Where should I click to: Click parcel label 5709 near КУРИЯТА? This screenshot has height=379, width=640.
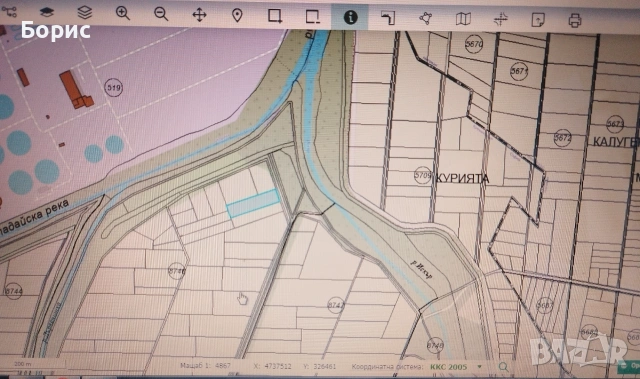click(422, 175)
